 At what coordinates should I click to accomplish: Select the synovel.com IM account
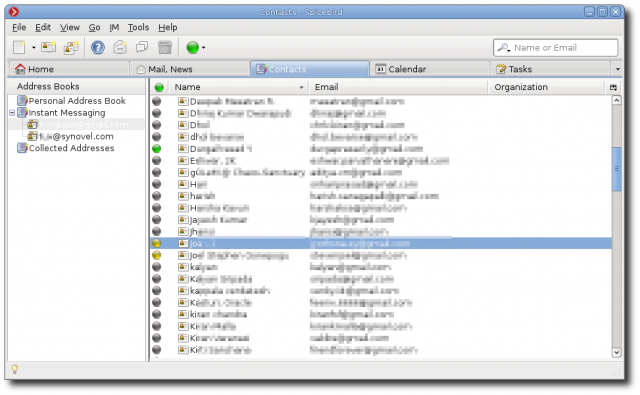(76, 136)
